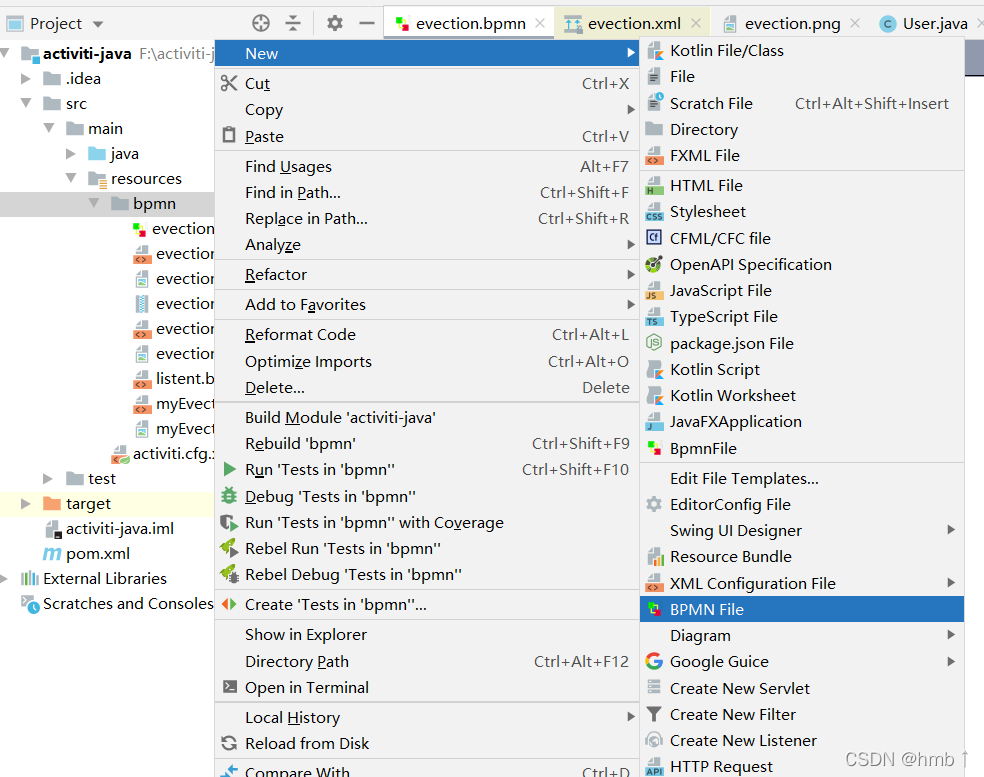Switch to the evection.xml tab
Image resolution: width=984 pixels, height=777 pixels.
click(x=634, y=24)
